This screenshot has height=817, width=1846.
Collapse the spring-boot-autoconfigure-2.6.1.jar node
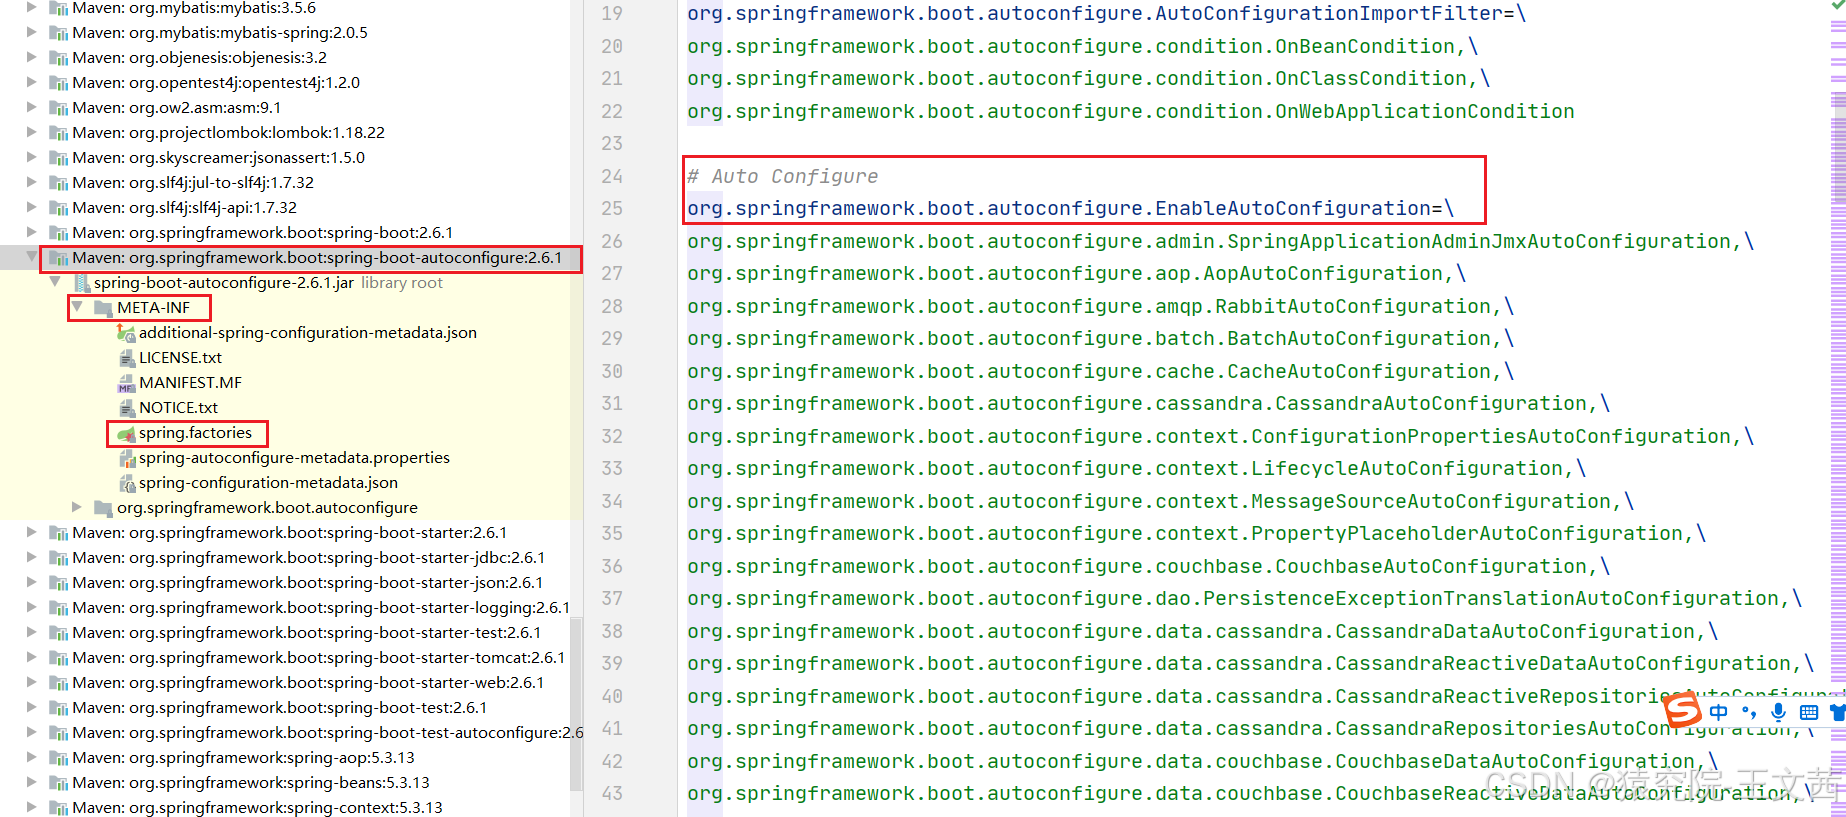(55, 282)
